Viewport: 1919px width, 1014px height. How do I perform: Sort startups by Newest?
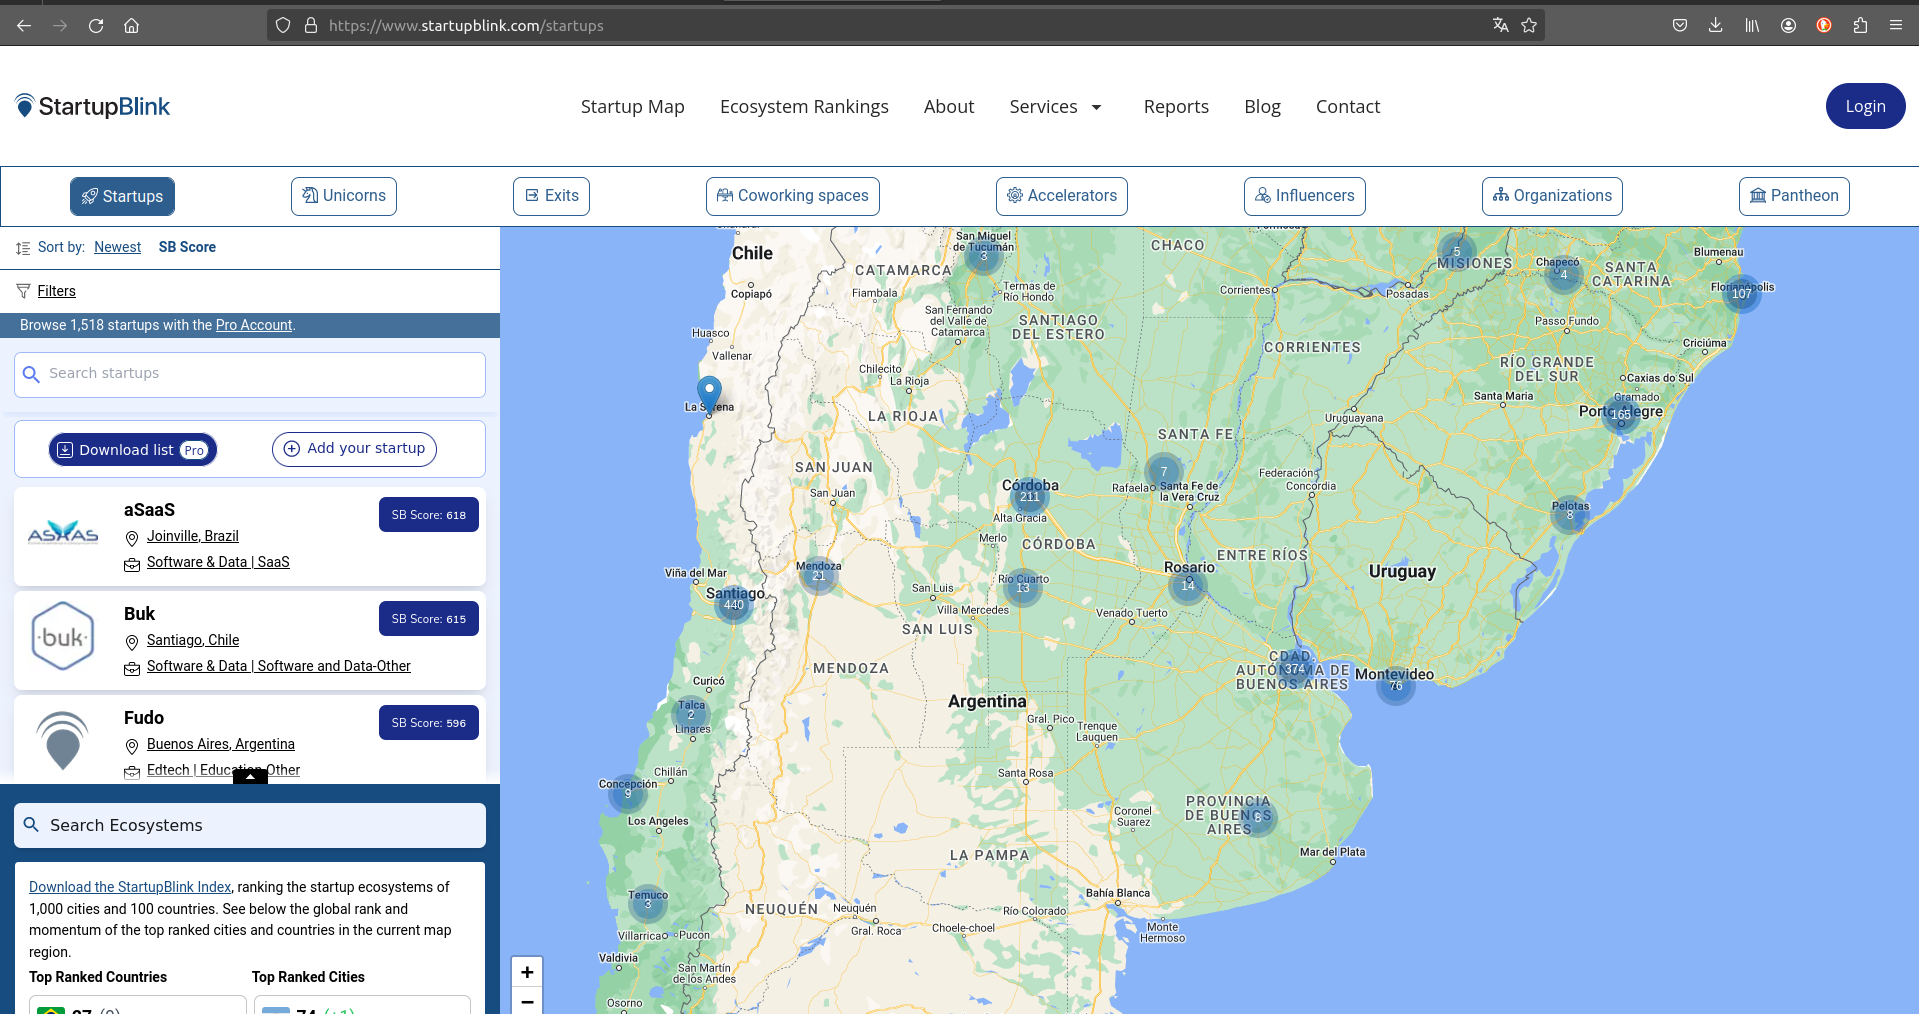pyautogui.click(x=117, y=247)
